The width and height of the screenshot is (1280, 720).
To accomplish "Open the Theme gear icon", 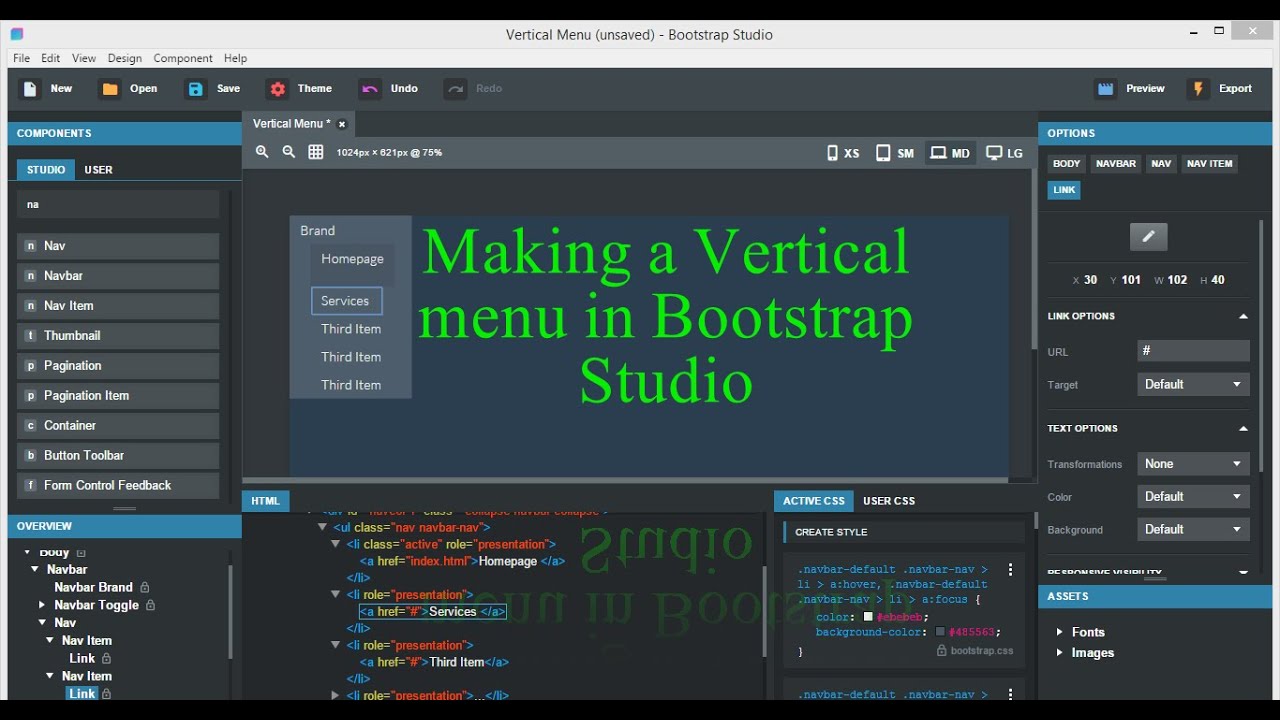I will (277, 89).
